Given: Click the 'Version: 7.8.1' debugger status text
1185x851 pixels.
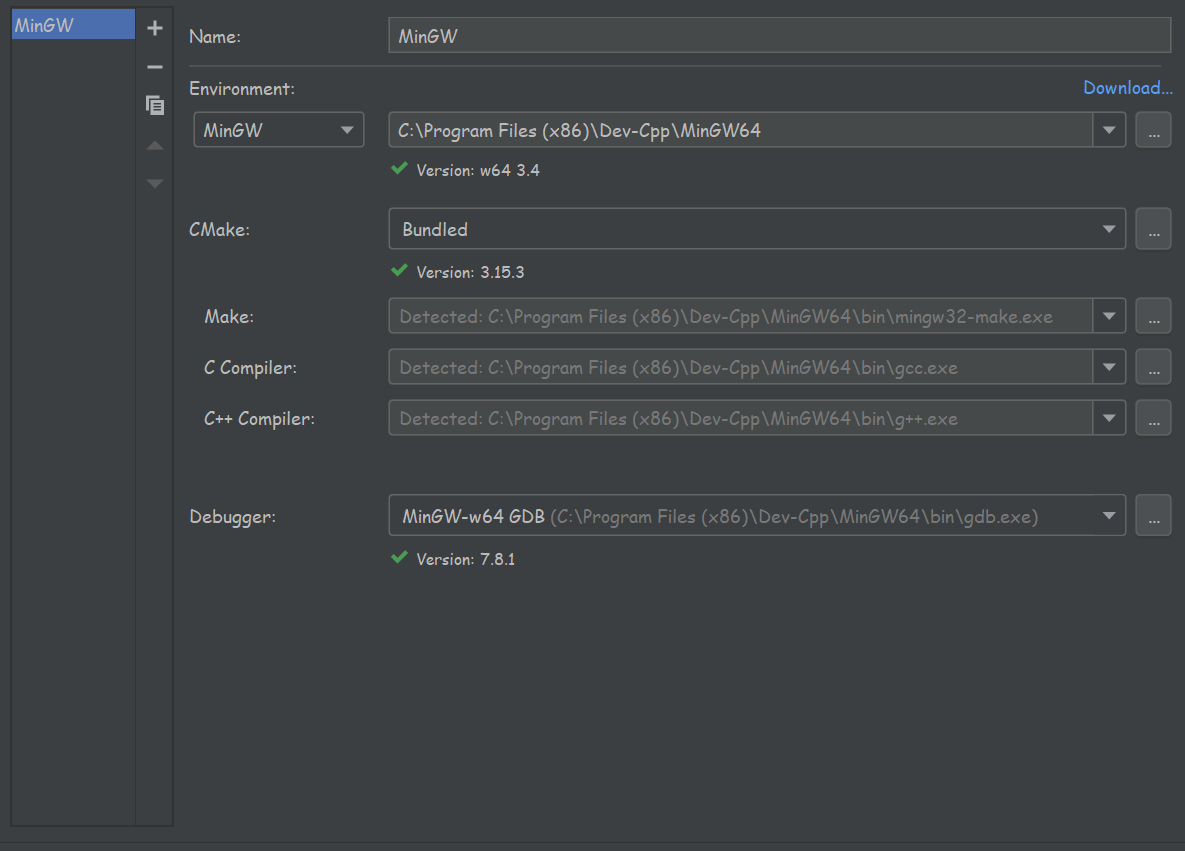Looking at the screenshot, I should tap(466, 559).
